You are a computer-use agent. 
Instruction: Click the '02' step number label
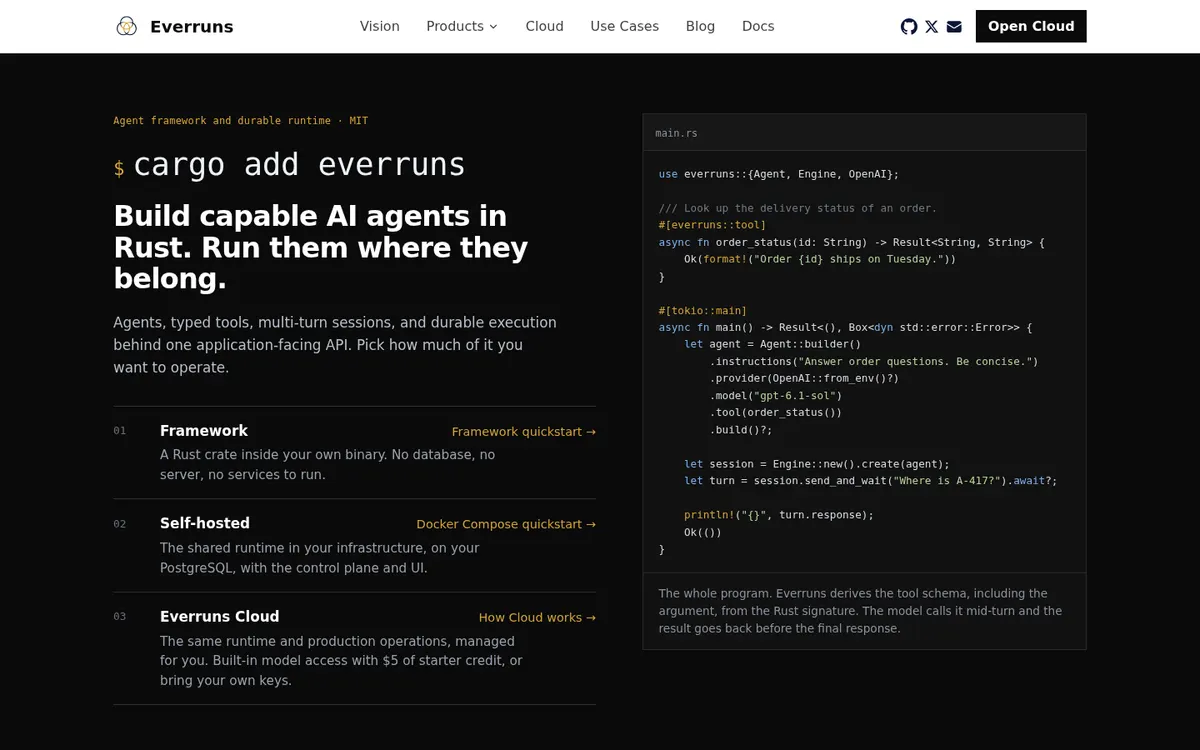pos(120,524)
